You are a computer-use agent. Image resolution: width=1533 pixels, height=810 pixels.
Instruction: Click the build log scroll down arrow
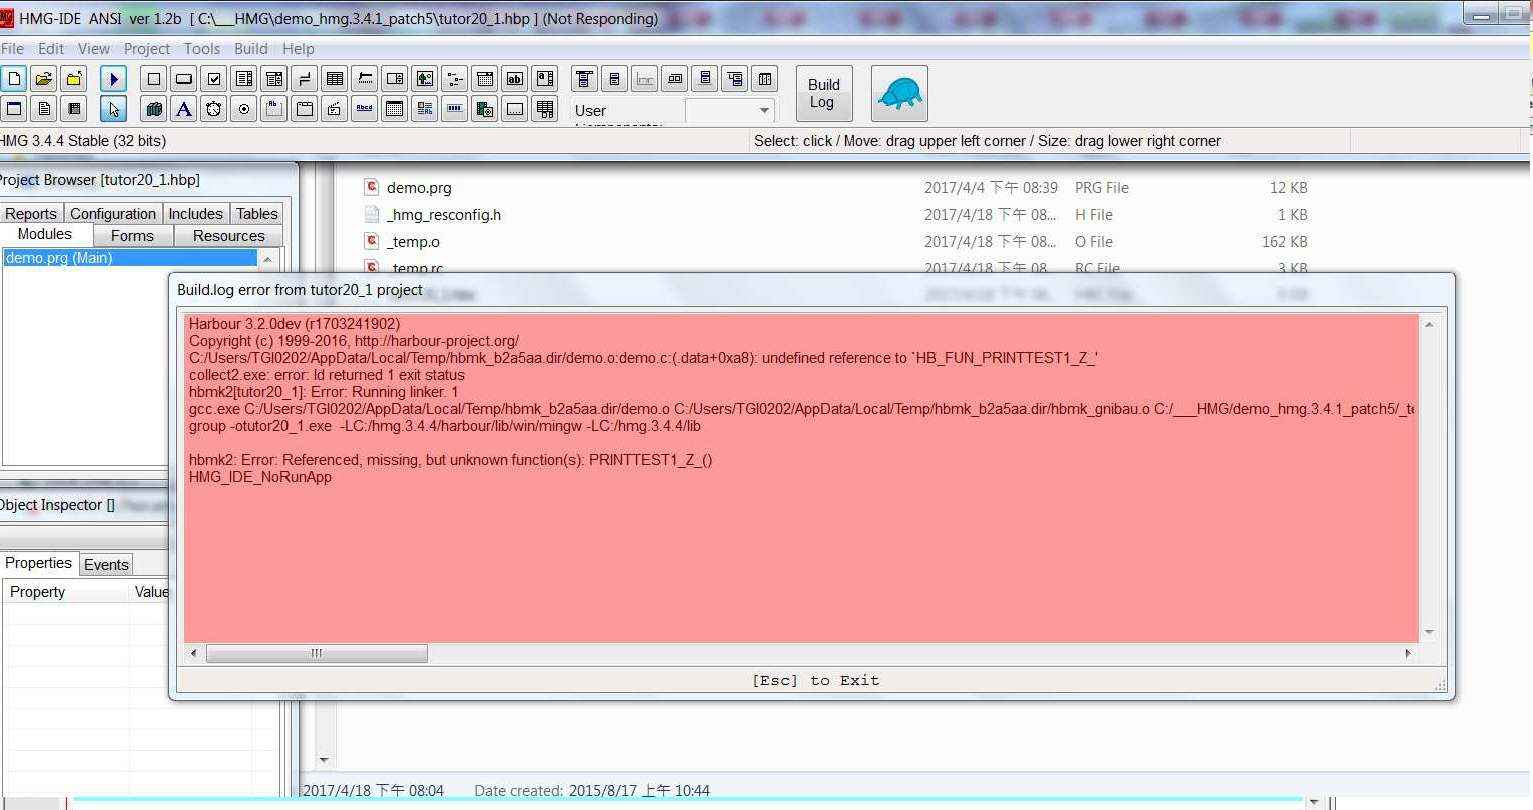click(1429, 632)
